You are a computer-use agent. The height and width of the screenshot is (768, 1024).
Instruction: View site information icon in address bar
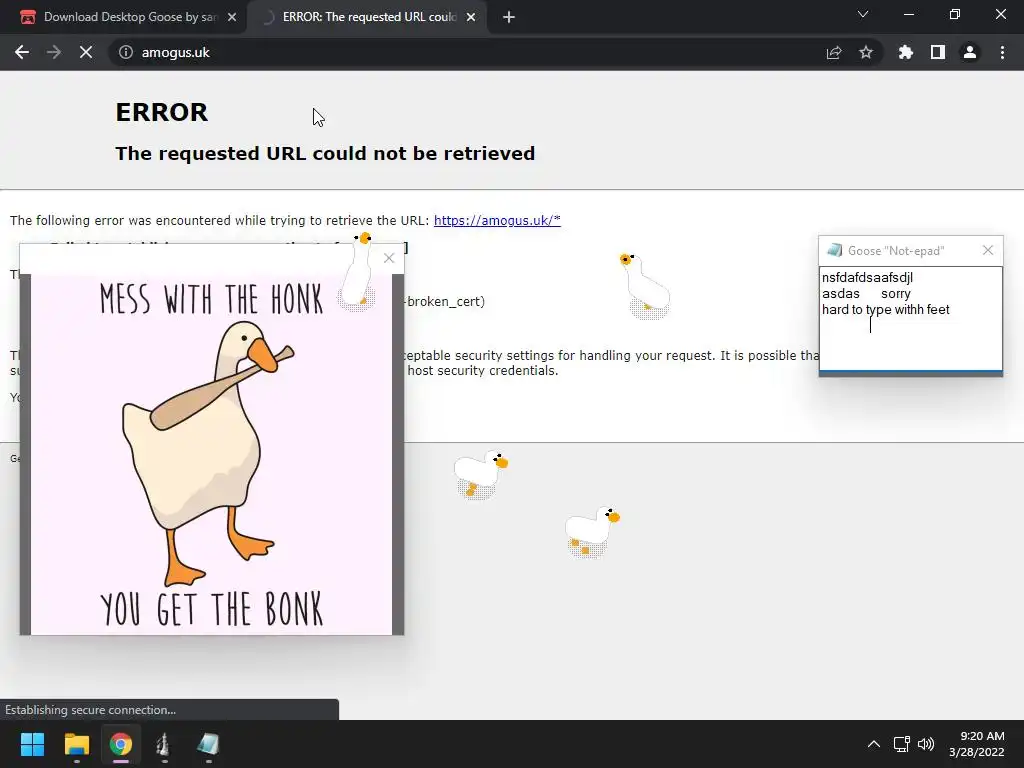125,52
